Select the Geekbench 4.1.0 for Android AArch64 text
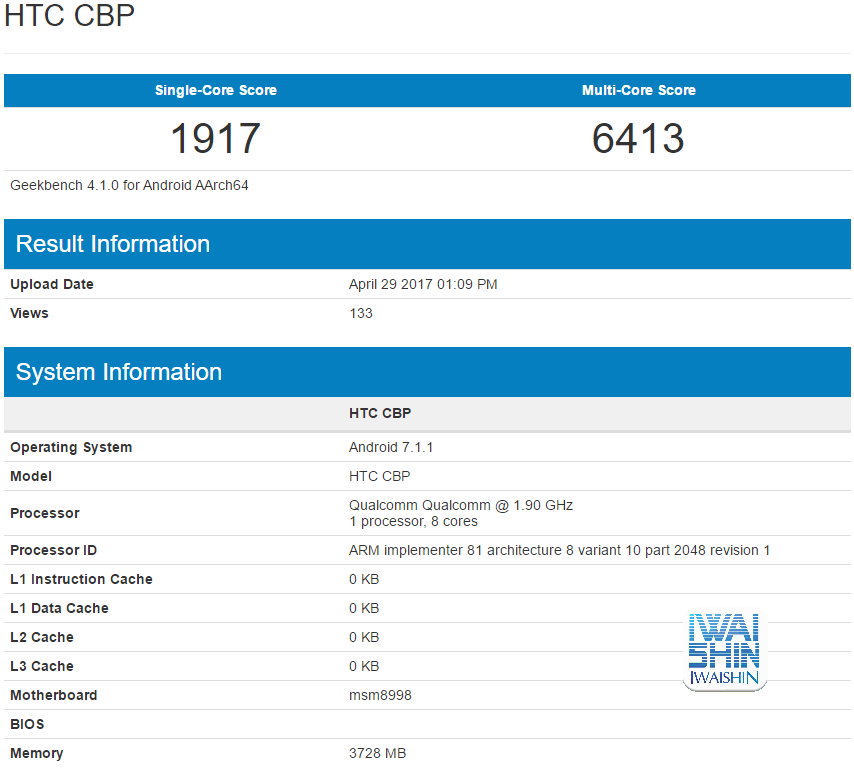 [x=129, y=185]
